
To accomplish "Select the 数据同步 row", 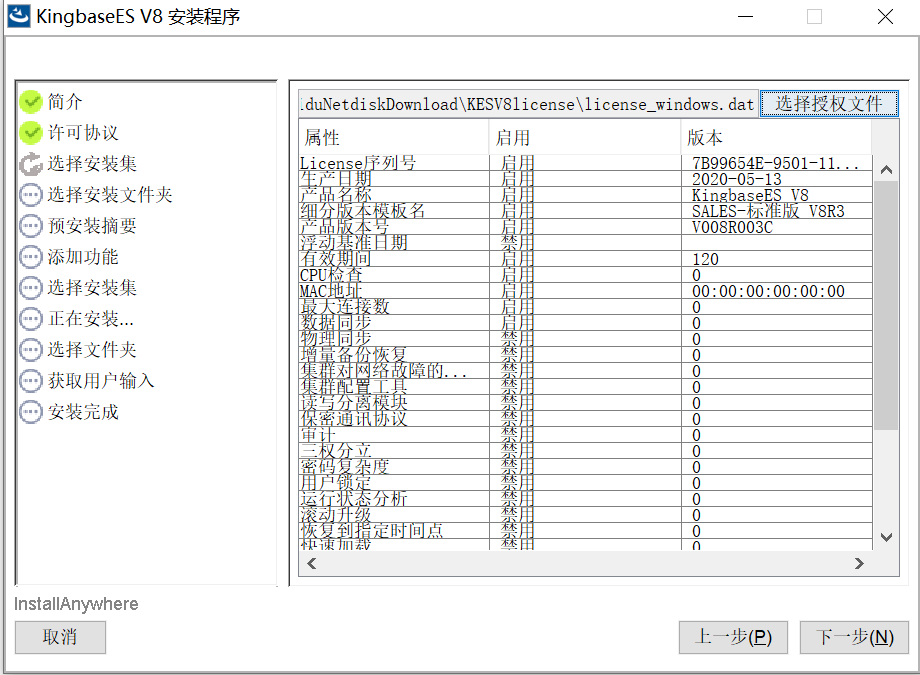I will click(586, 323).
